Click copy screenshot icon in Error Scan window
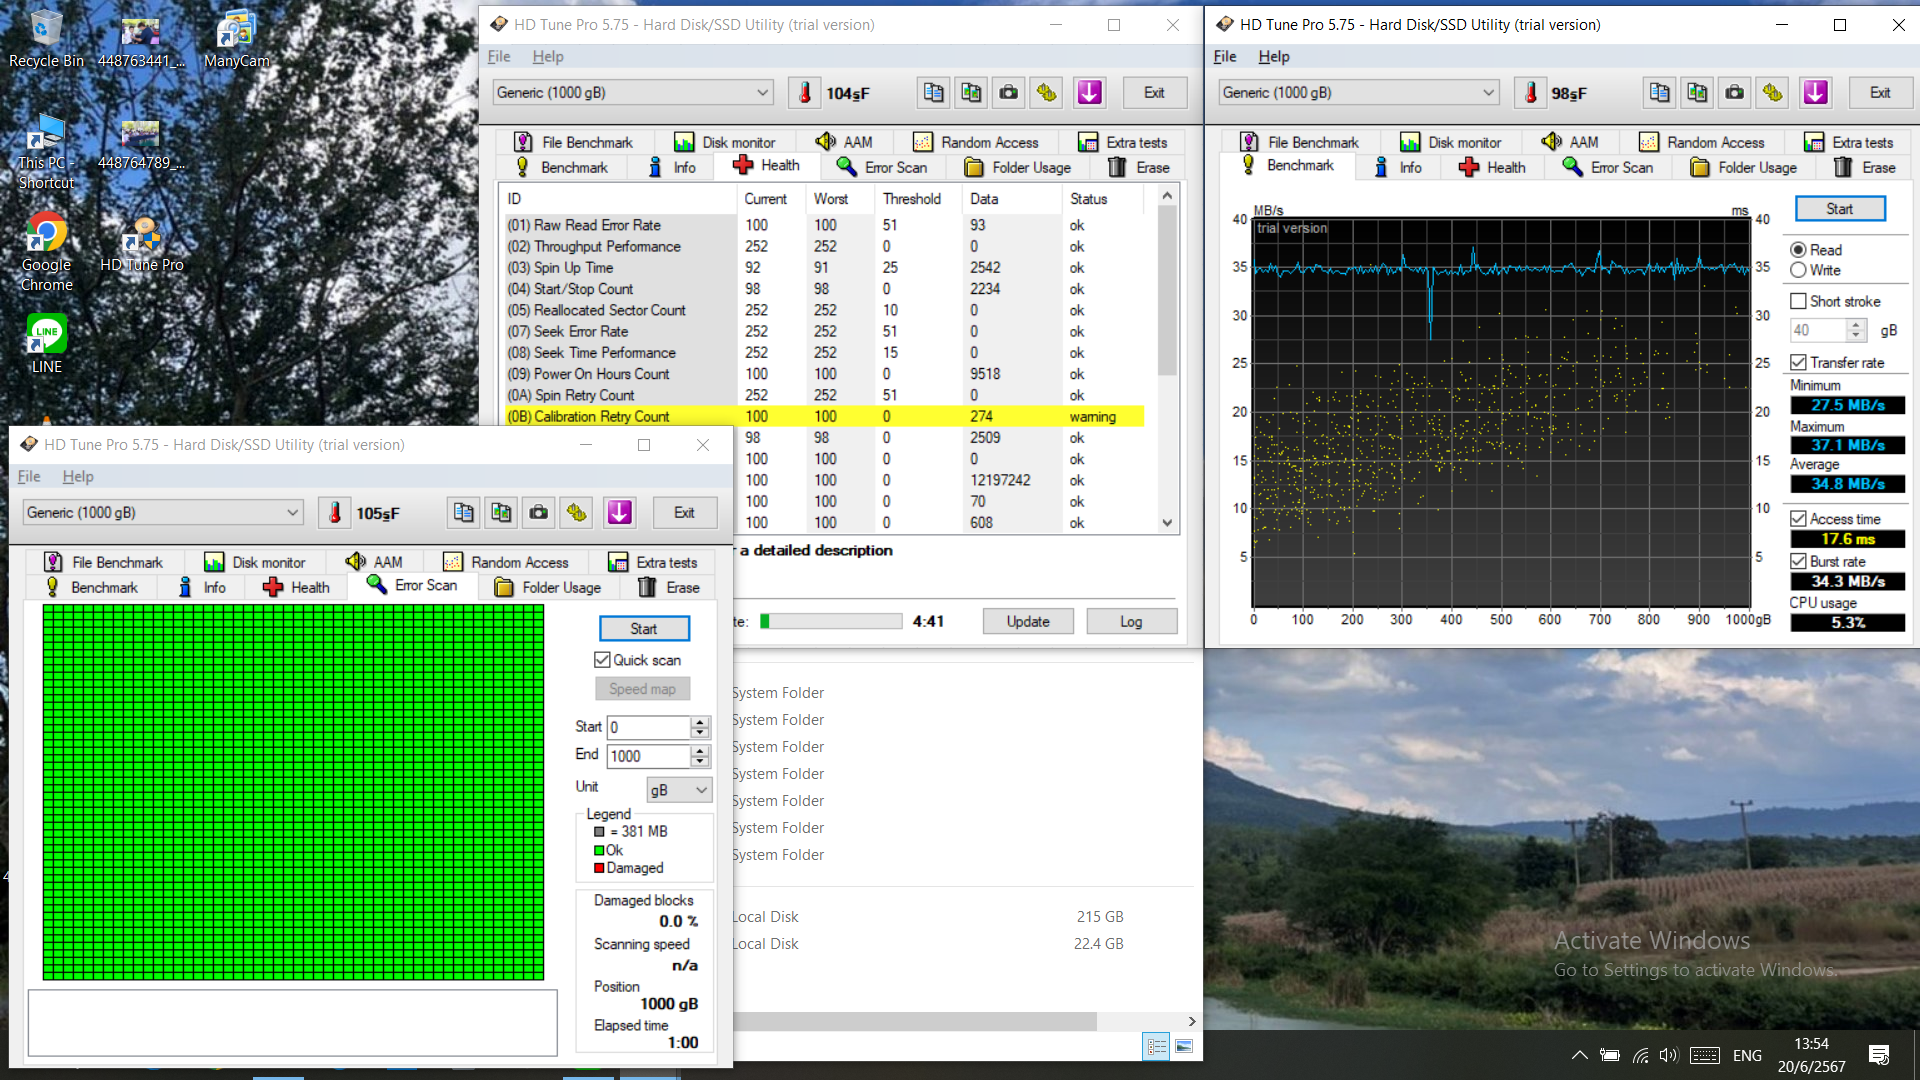Viewport: 1920px width, 1080px height. pos(501,513)
